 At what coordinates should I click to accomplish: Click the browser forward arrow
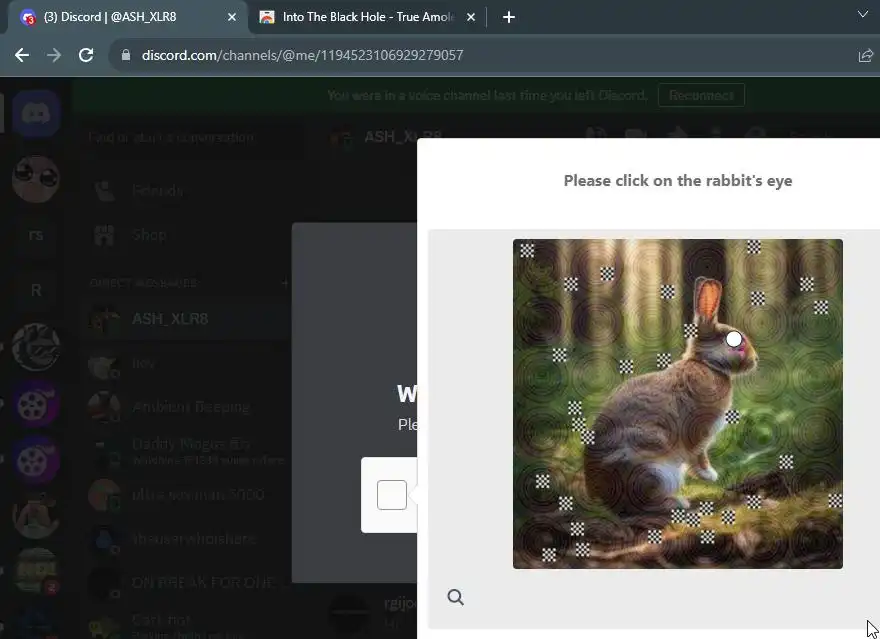click(54, 55)
